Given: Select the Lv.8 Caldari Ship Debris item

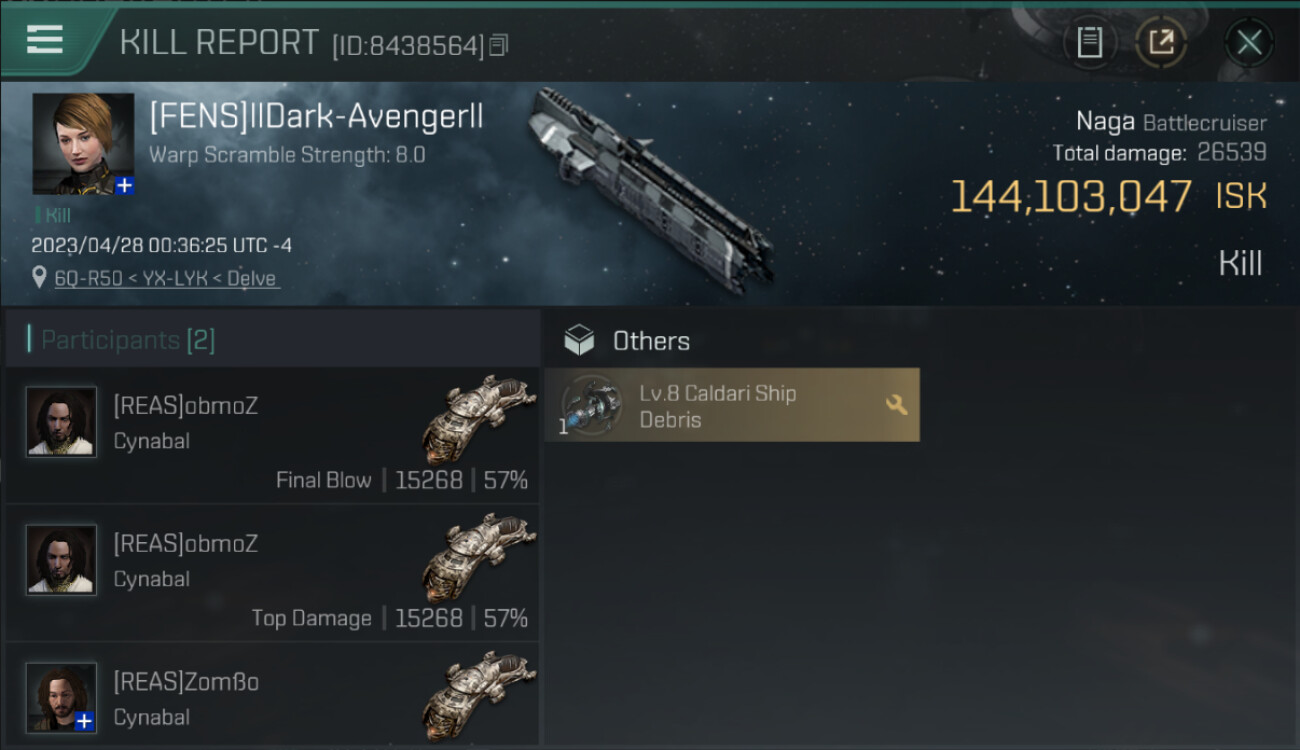Looking at the screenshot, I should pyautogui.click(x=732, y=405).
